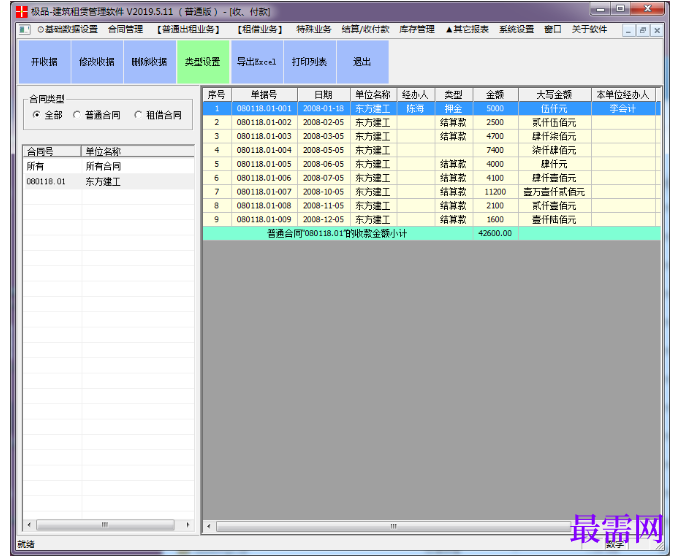The width and height of the screenshot is (682, 560).
Task: Click the 经办人 column header
Action: tap(415, 95)
